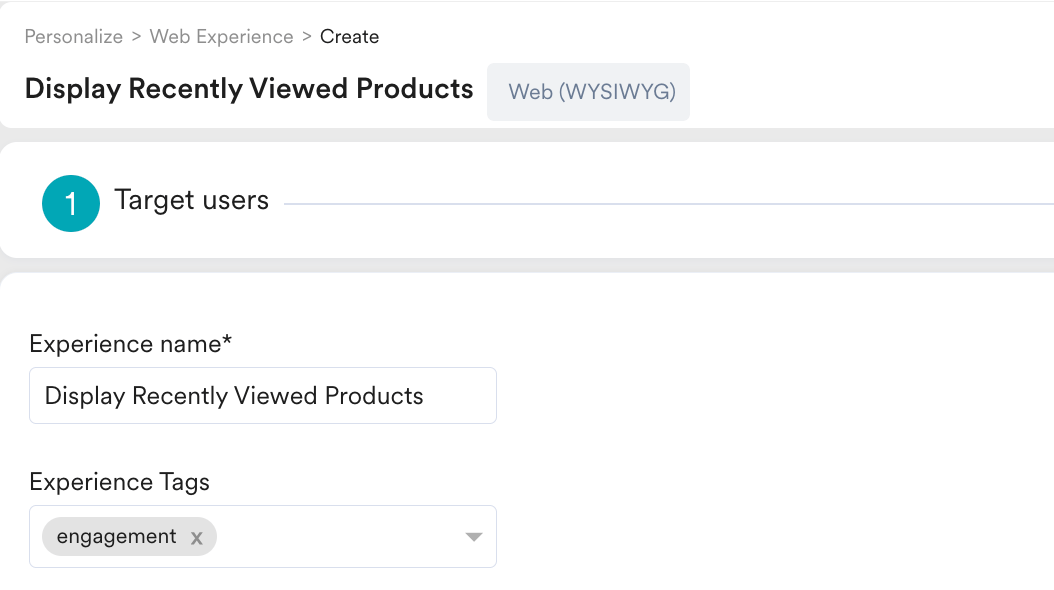Select the Target users step label
Viewport: 1054px width, 590px height.
click(192, 200)
